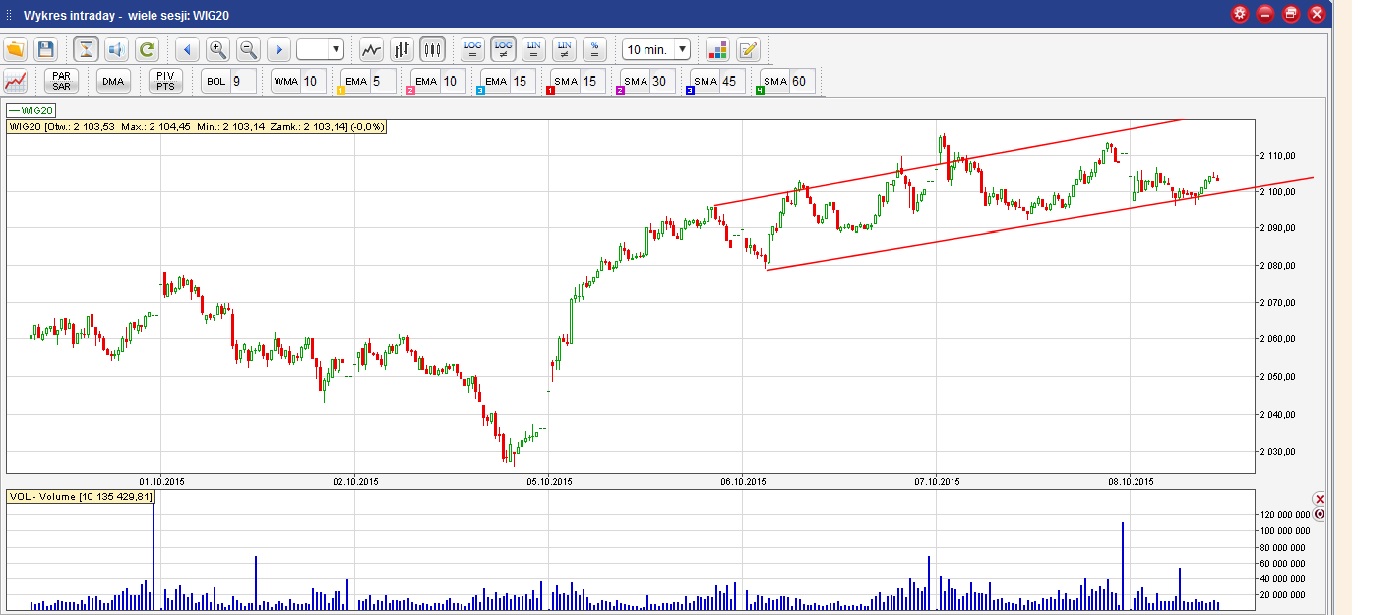This screenshot has height=615, width=1374.
Task: Click the yellow EMA 5 color marker
Action: tap(341, 91)
